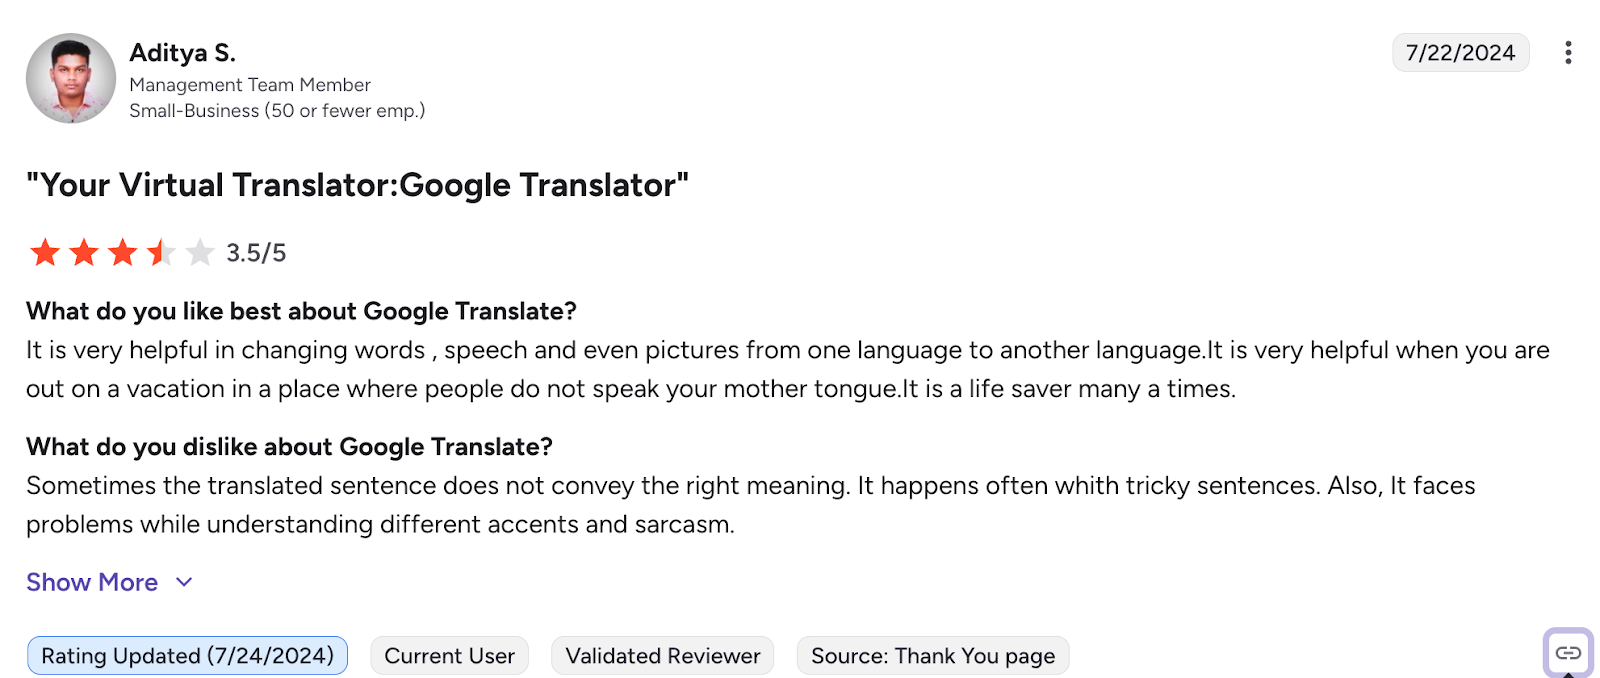Viewport: 1600px width, 678px height.
Task: Click the third star in the rating row
Action: (120, 253)
